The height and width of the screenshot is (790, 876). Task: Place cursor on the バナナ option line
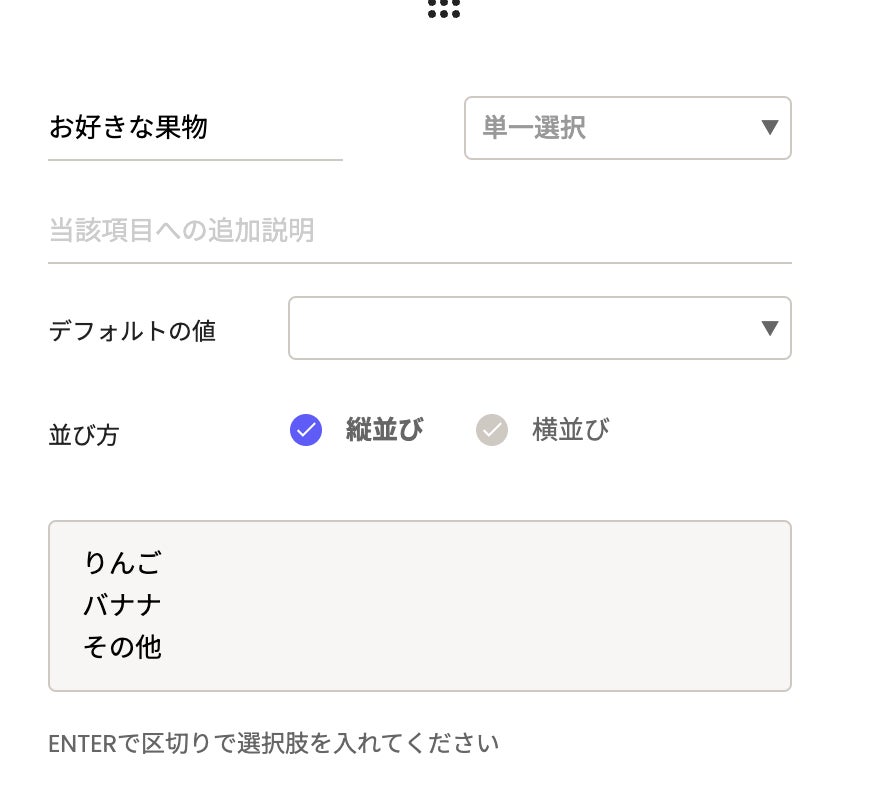click(122, 605)
